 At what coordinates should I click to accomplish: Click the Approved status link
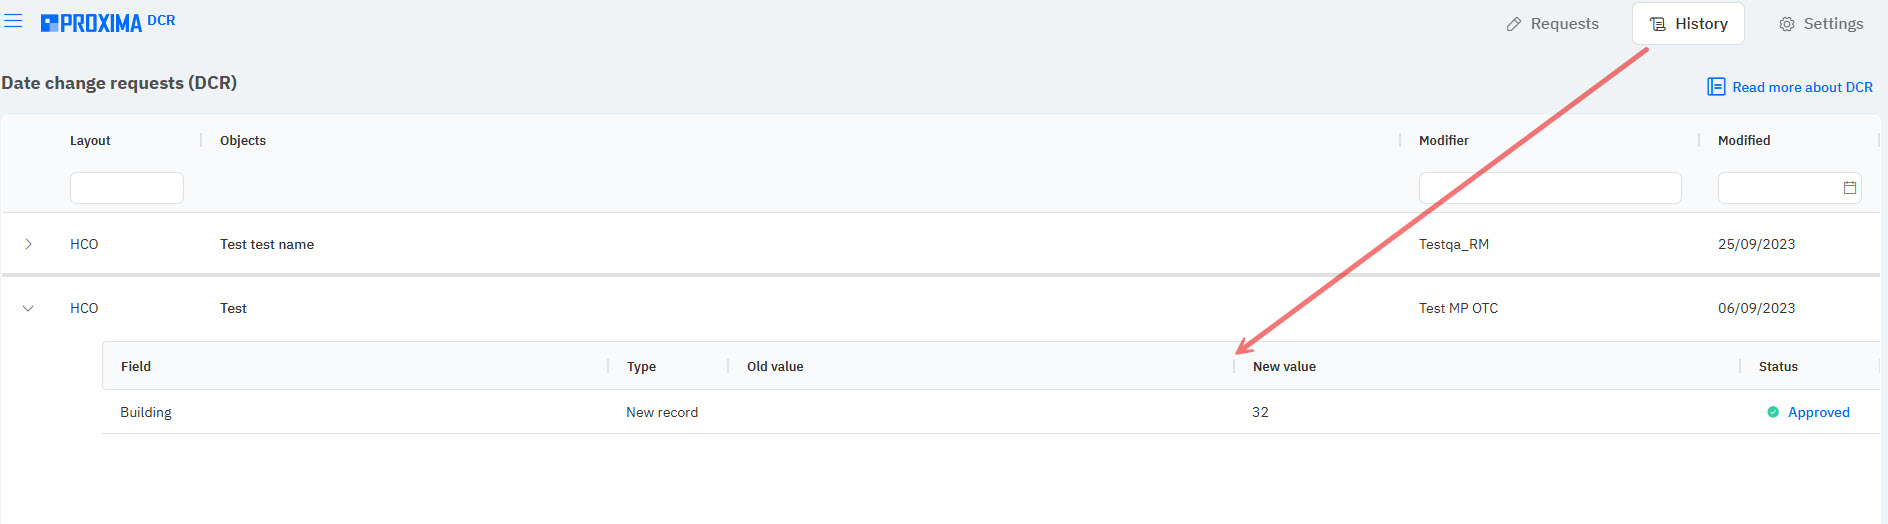pyautogui.click(x=1818, y=412)
